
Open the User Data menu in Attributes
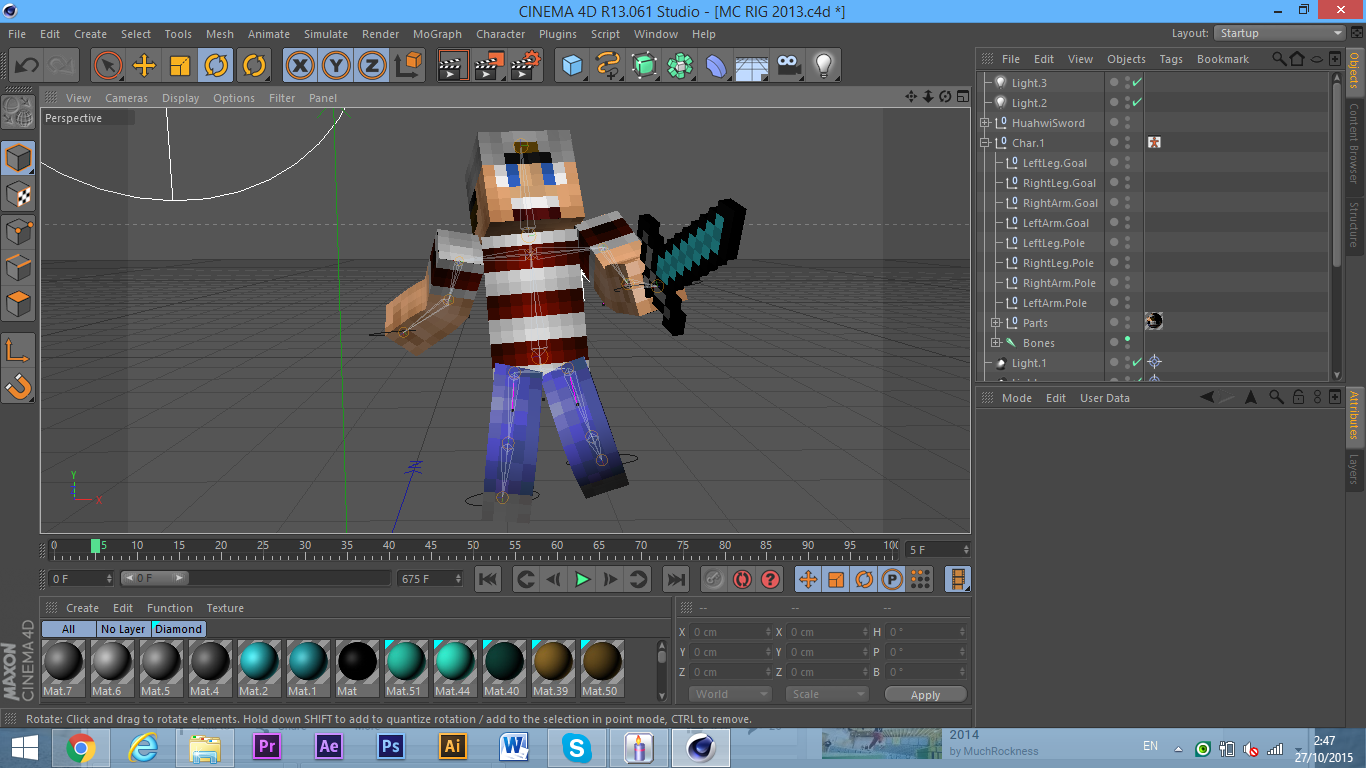(1104, 398)
